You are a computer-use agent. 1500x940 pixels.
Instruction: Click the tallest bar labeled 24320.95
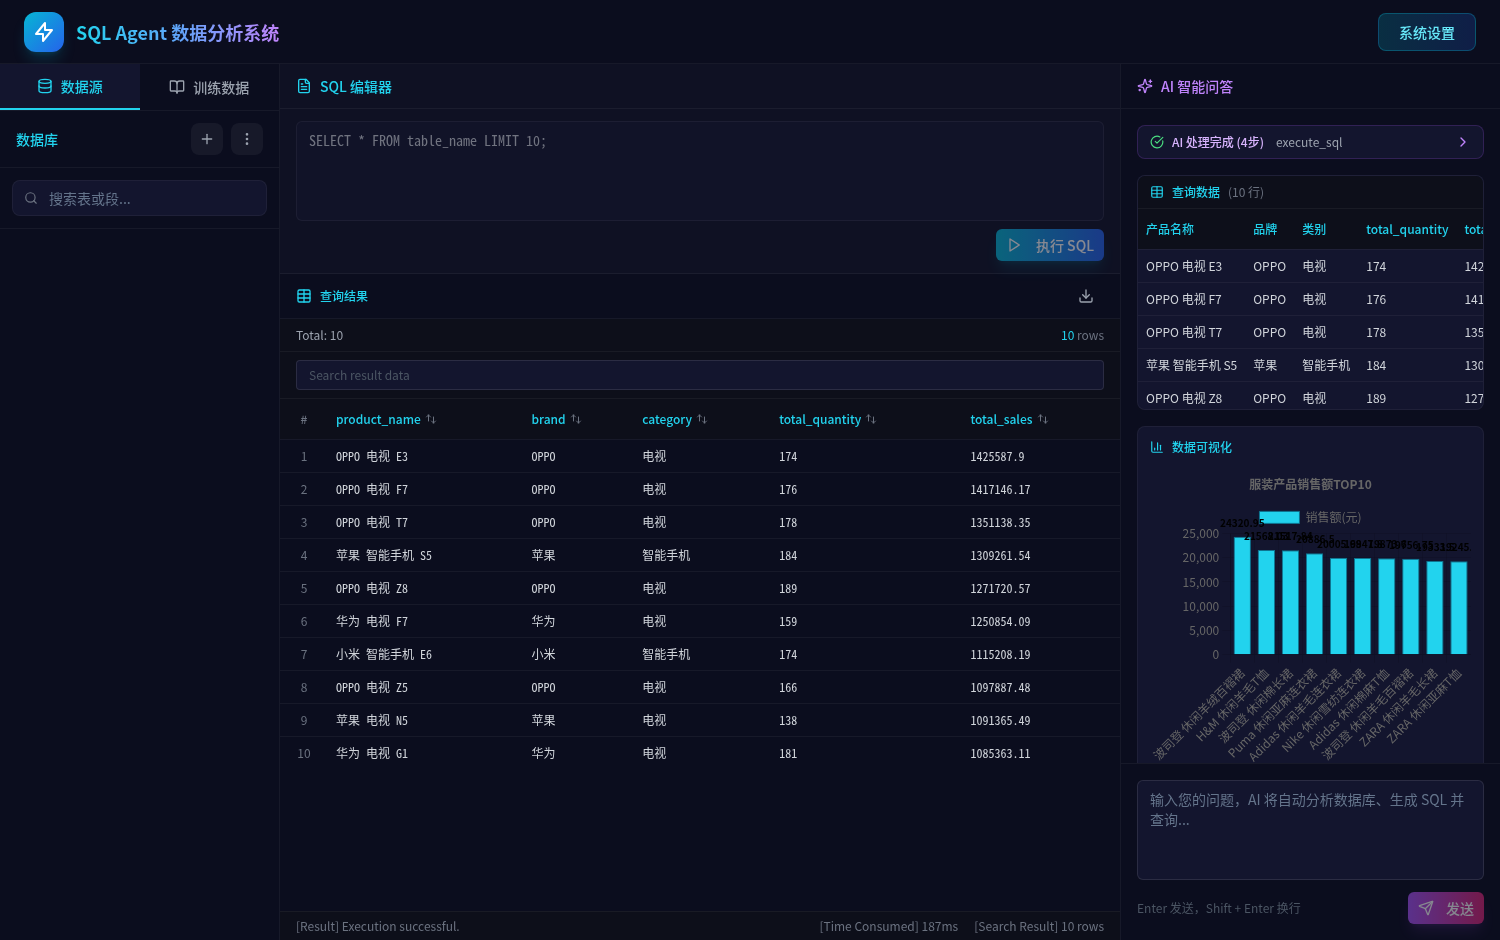(1242, 595)
